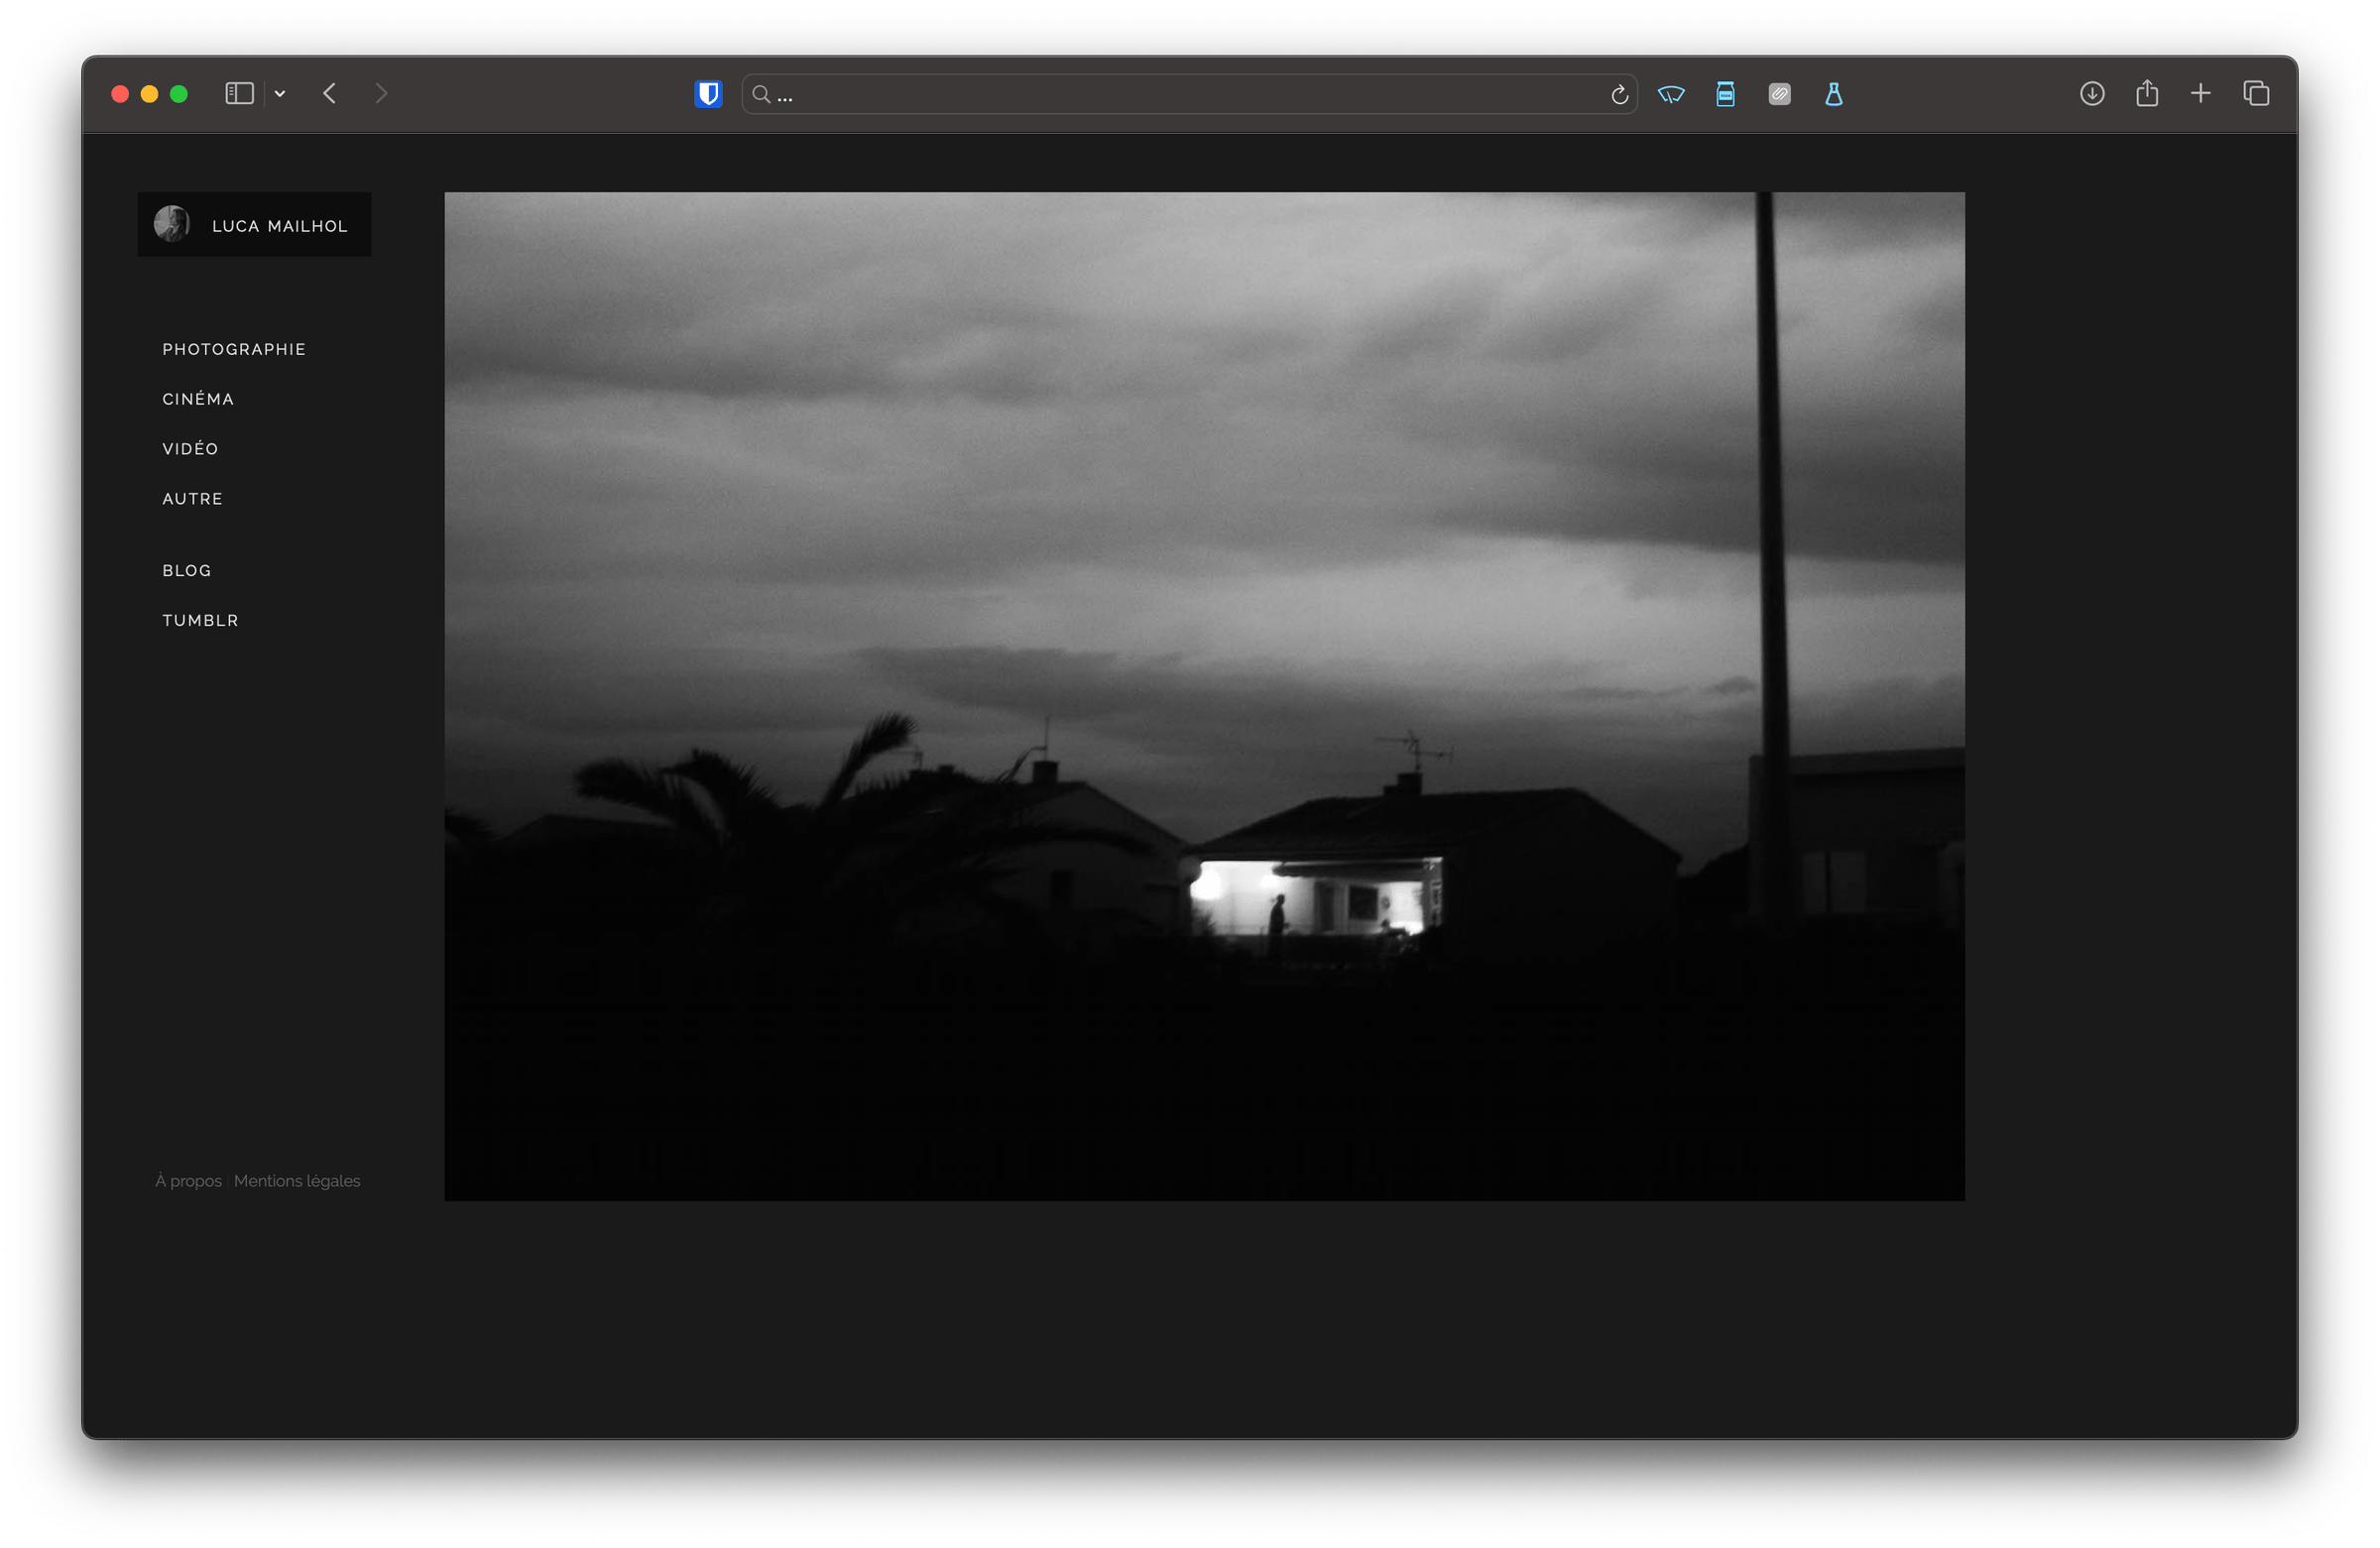Open the Downloads icon in toolbar
The width and height of the screenshot is (2380, 1548).
[x=2092, y=94]
